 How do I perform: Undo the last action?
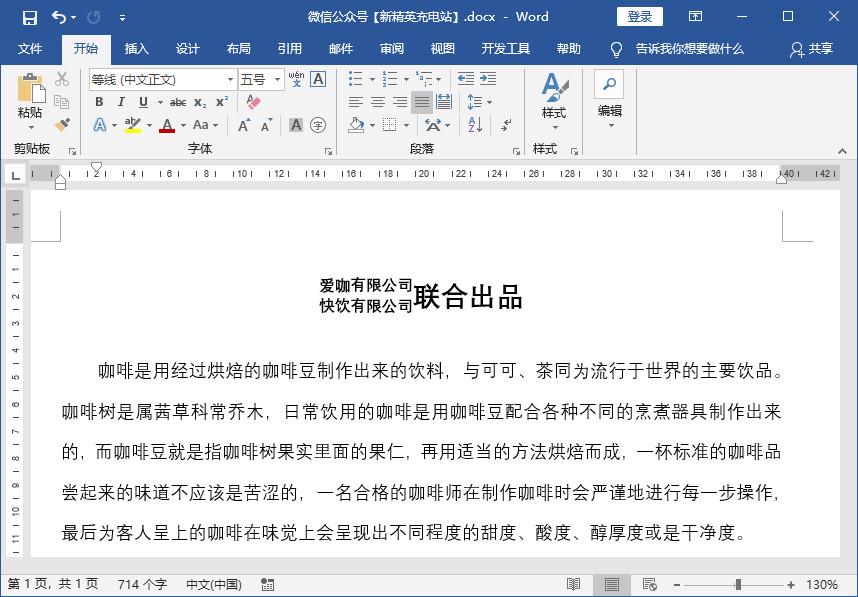pyautogui.click(x=59, y=18)
